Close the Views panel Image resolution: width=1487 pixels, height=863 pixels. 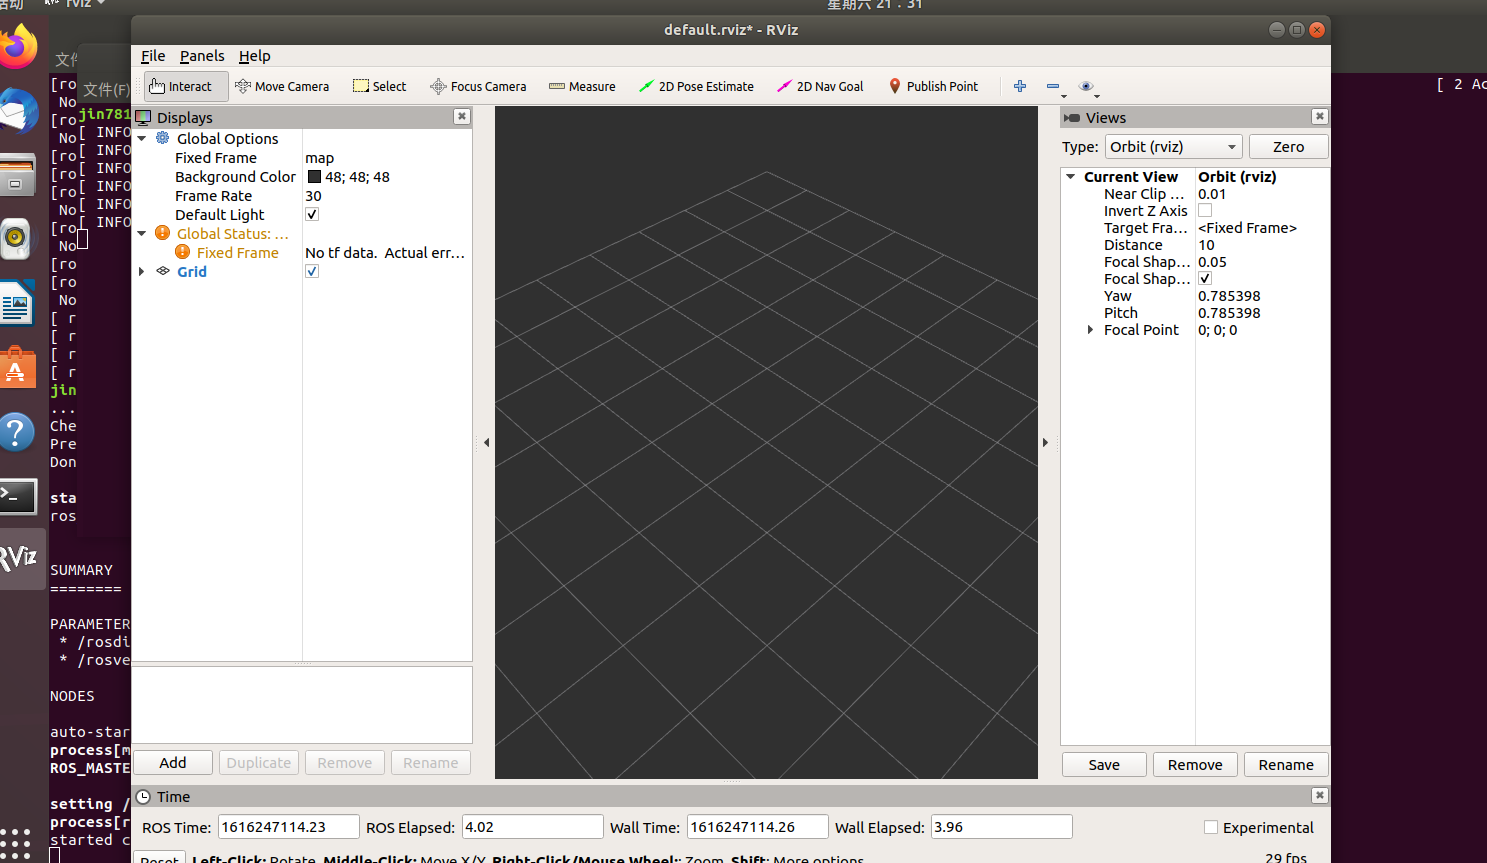pyautogui.click(x=1319, y=116)
